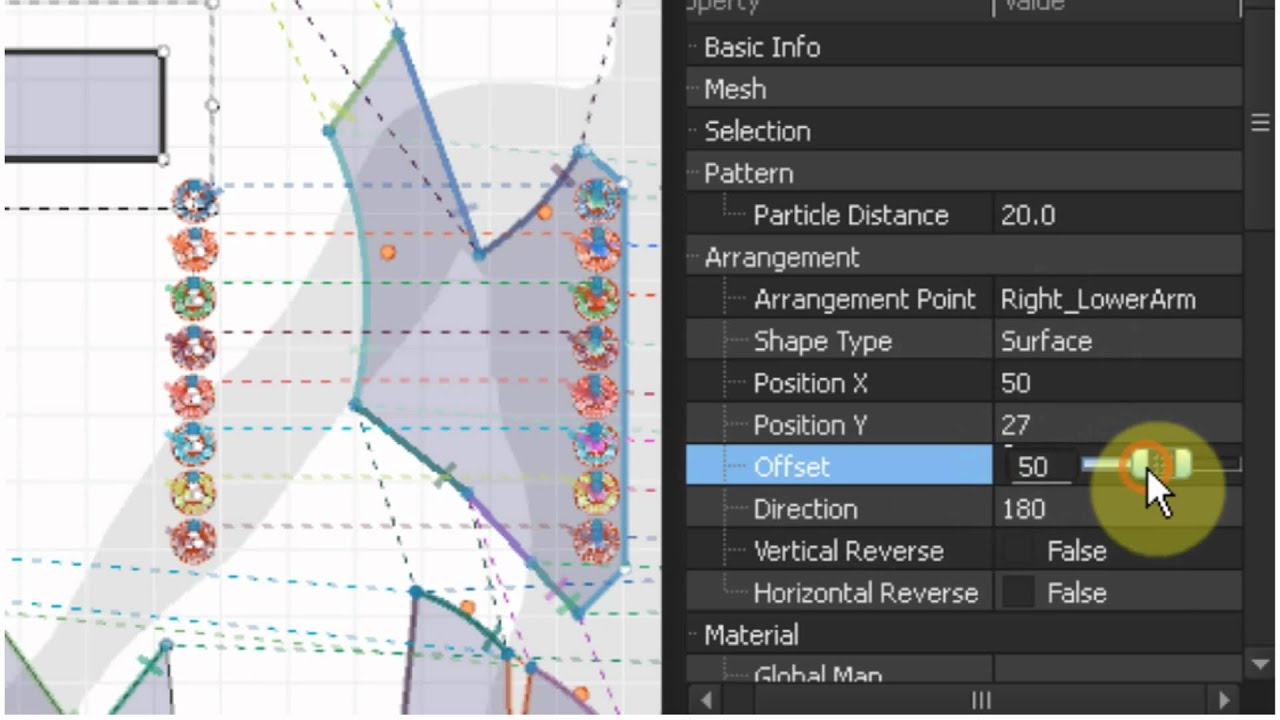Click the Particle Distance value field
1280x720 pixels.
tap(1117, 215)
